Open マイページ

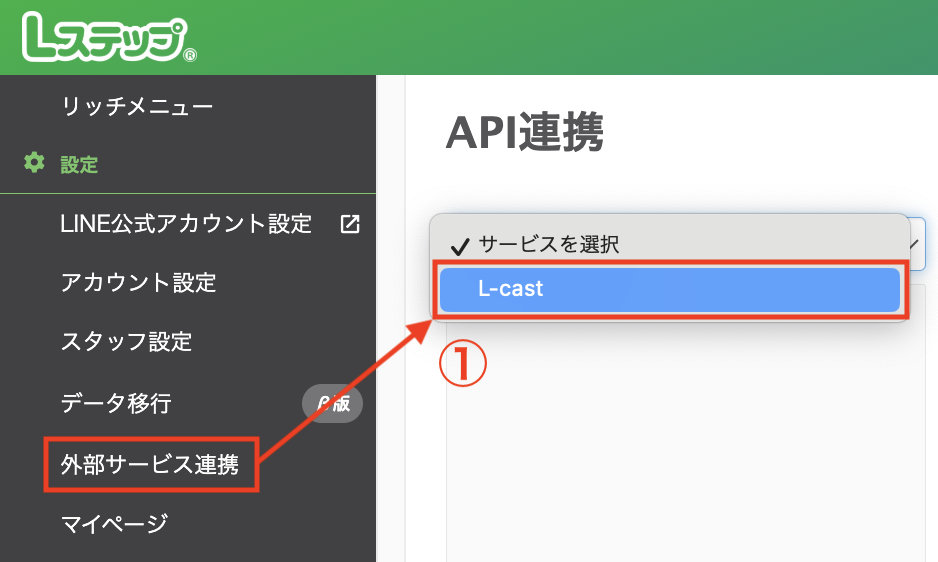click(x=114, y=524)
